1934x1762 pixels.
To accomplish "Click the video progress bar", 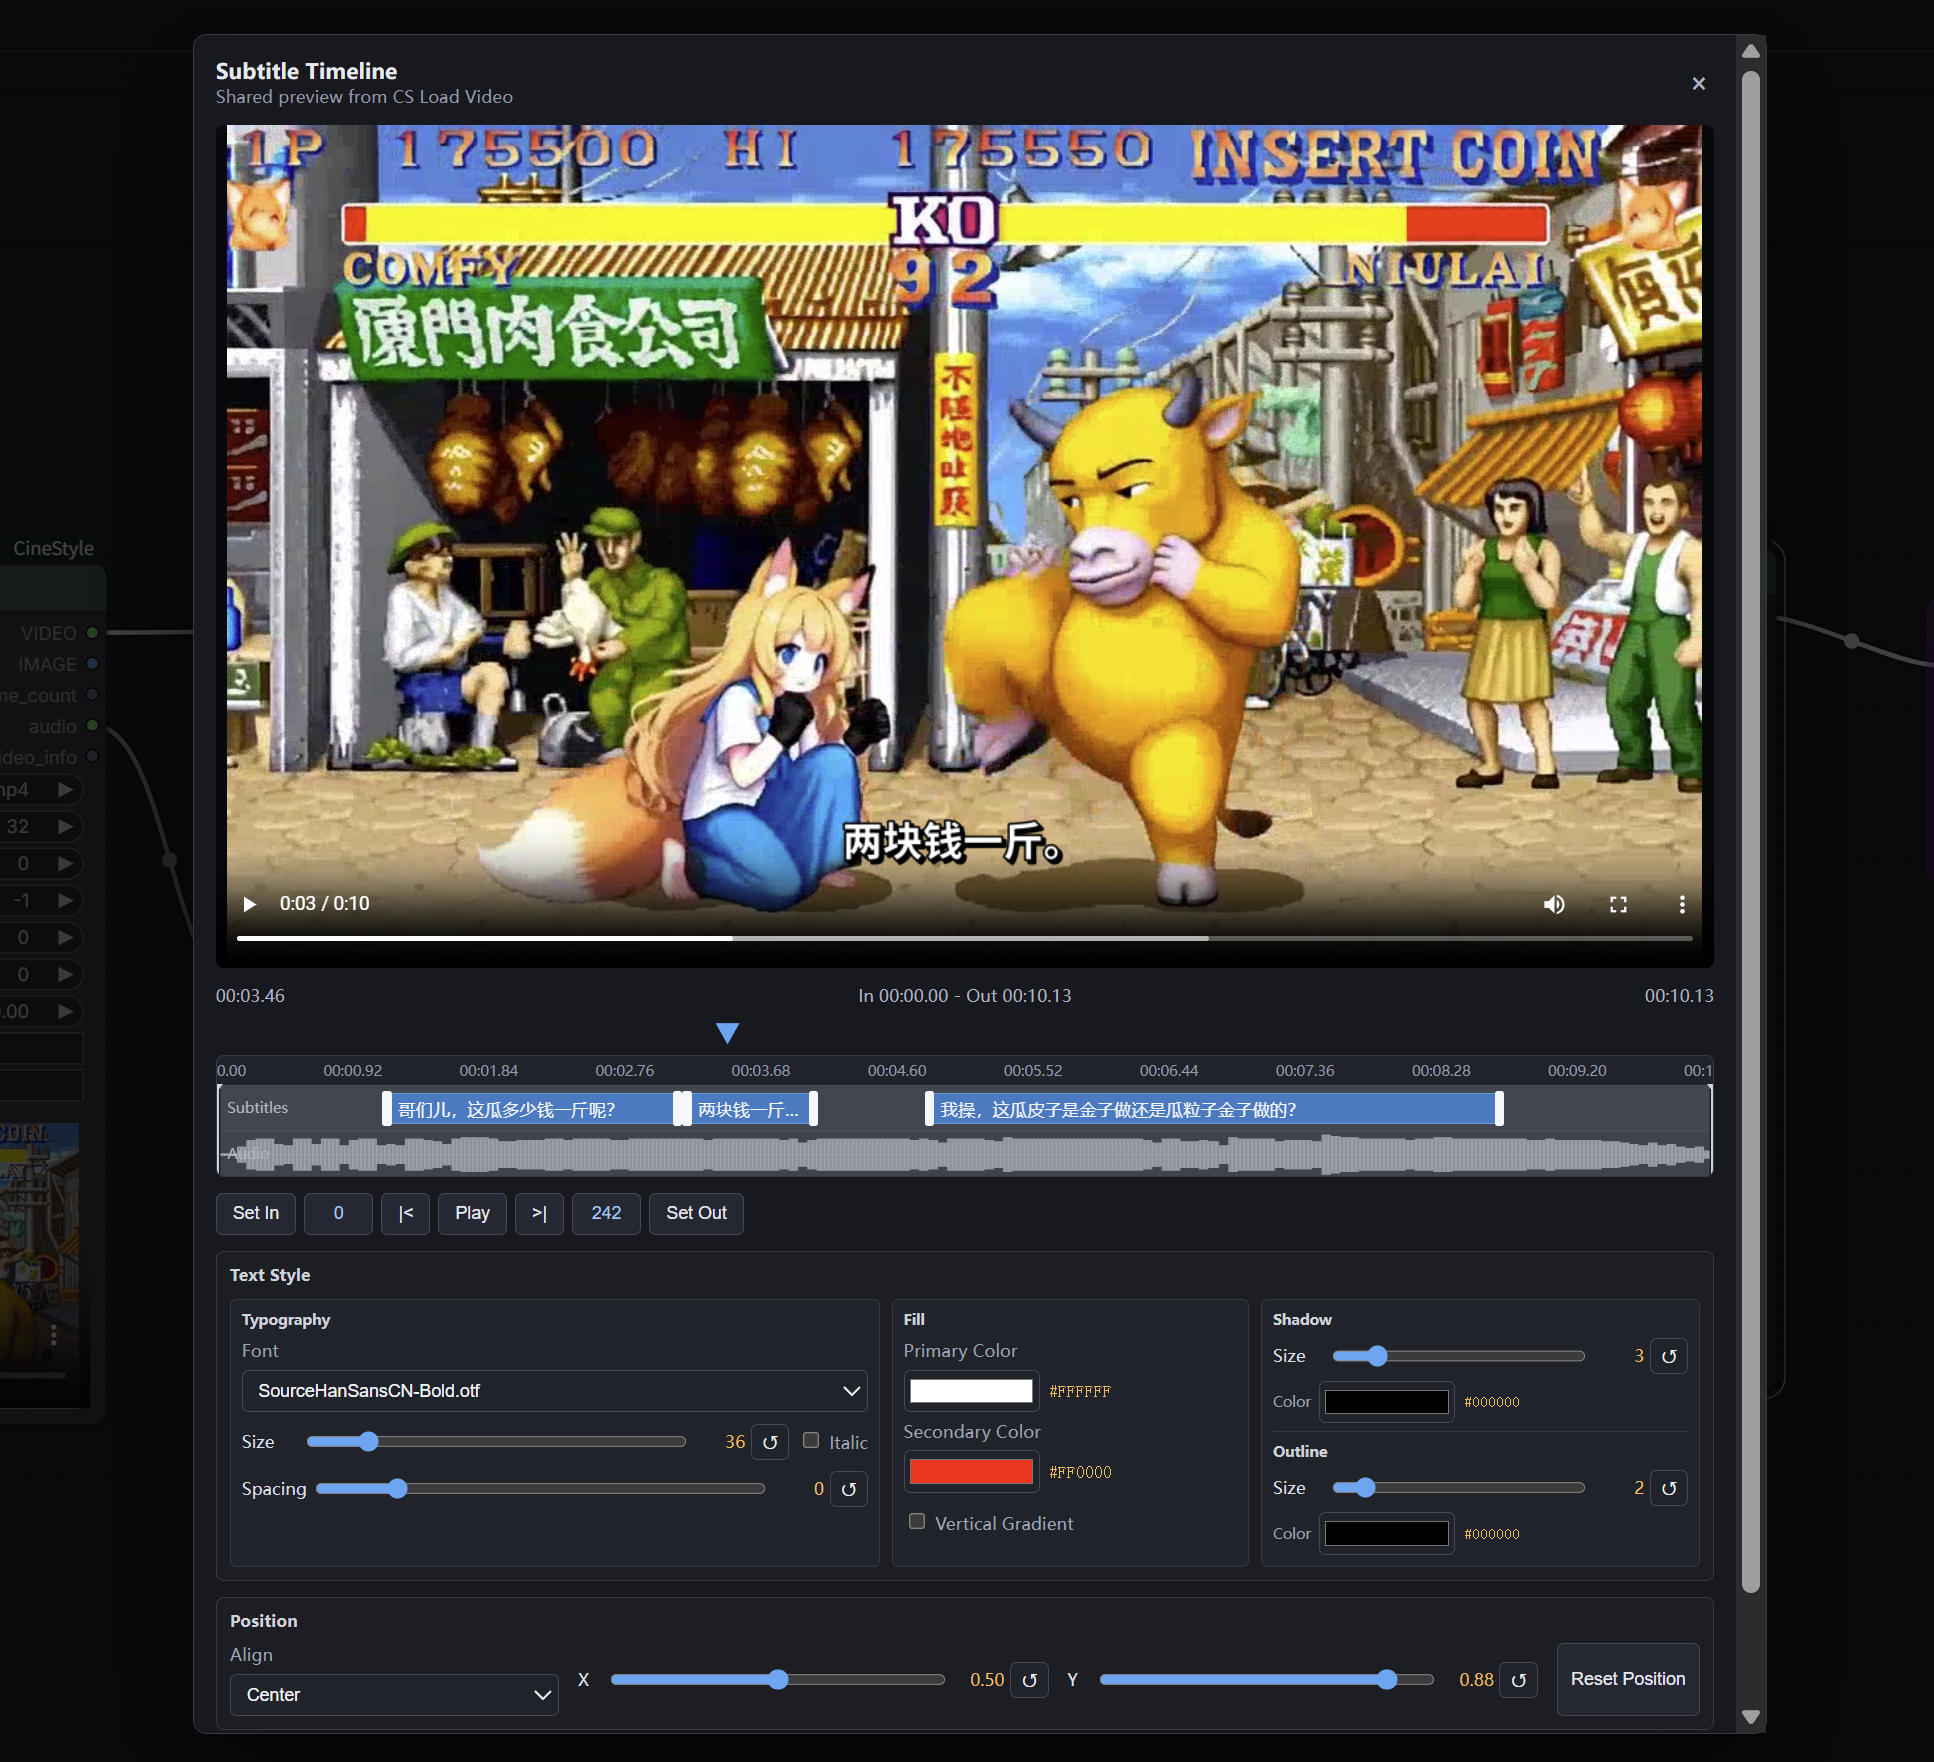I will [964, 938].
